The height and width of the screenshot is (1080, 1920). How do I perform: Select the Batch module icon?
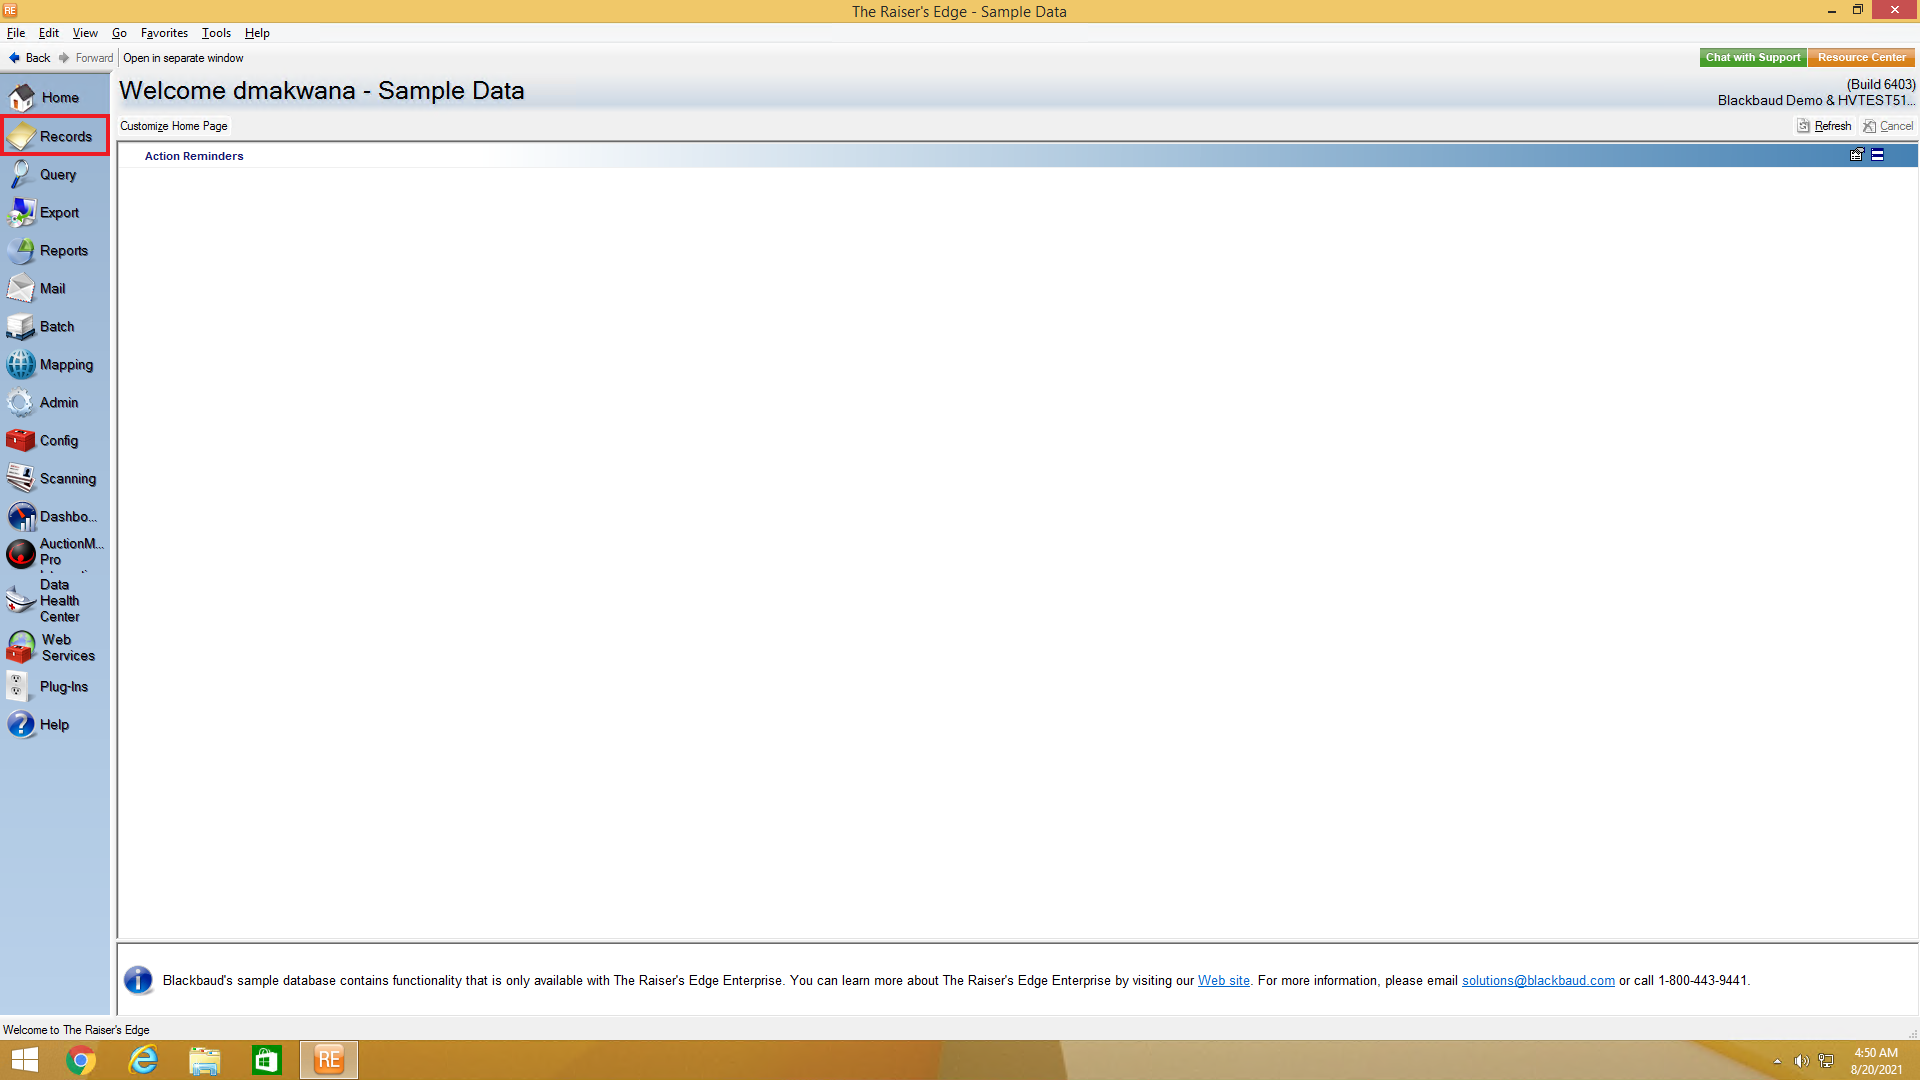click(21, 327)
